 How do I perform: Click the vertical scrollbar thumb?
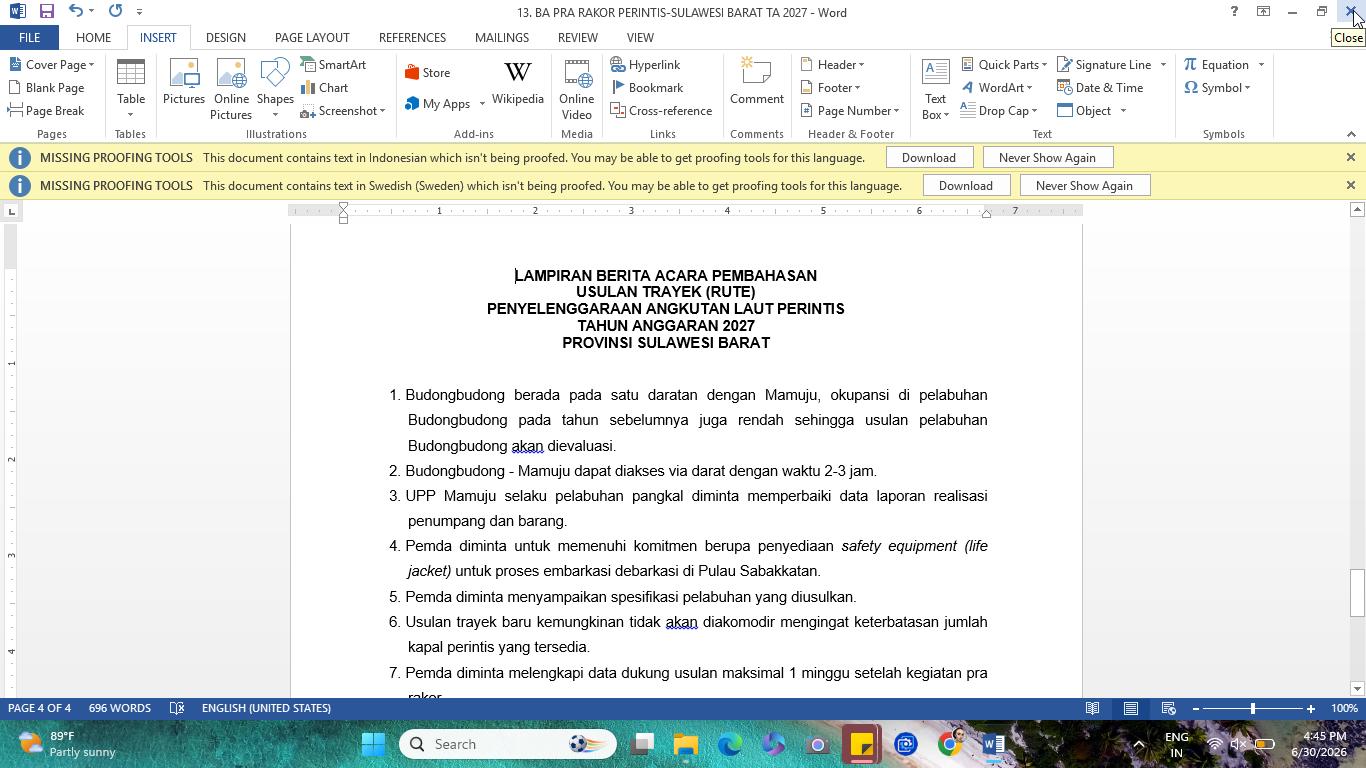pos(1357,593)
